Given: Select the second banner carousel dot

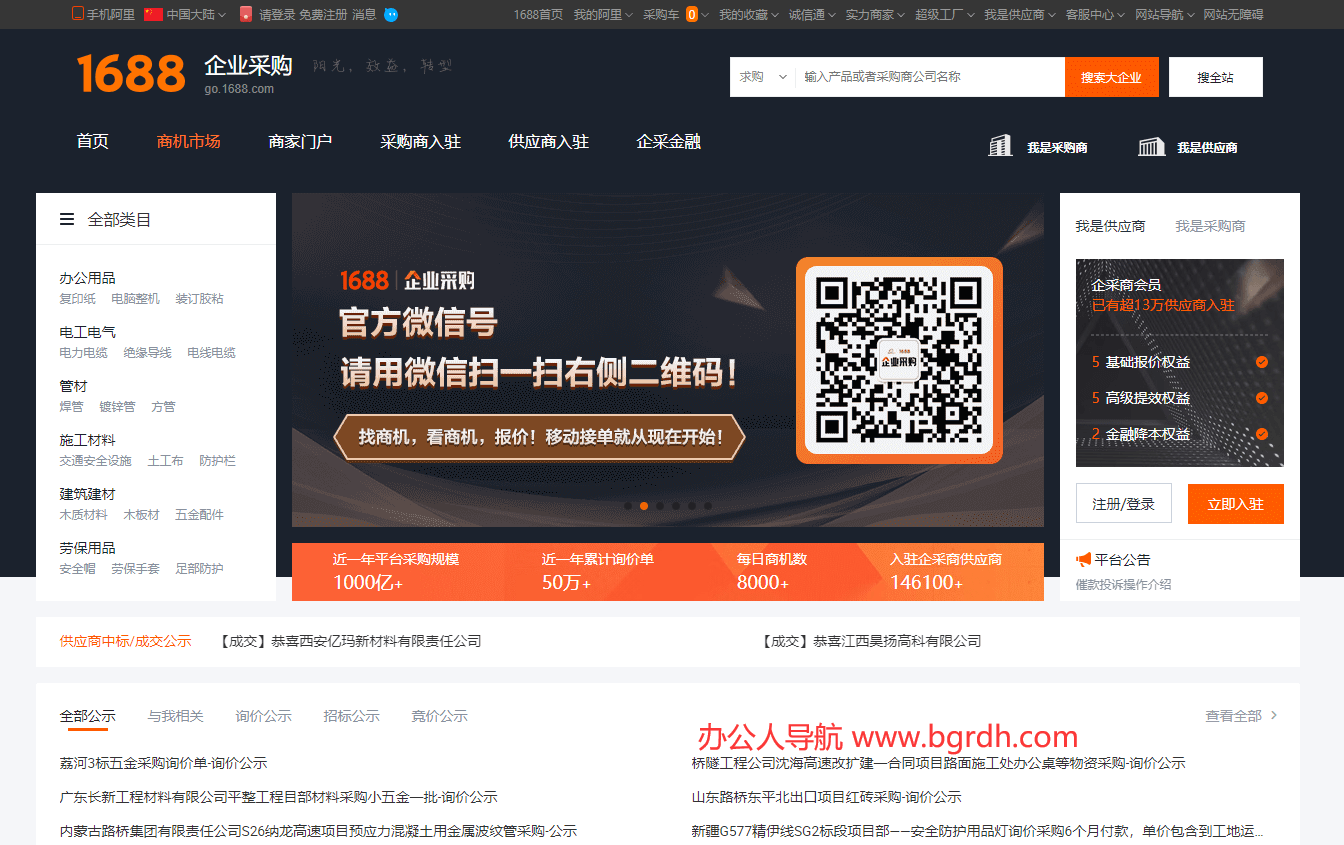Looking at the screenshot, I should 644,506.
